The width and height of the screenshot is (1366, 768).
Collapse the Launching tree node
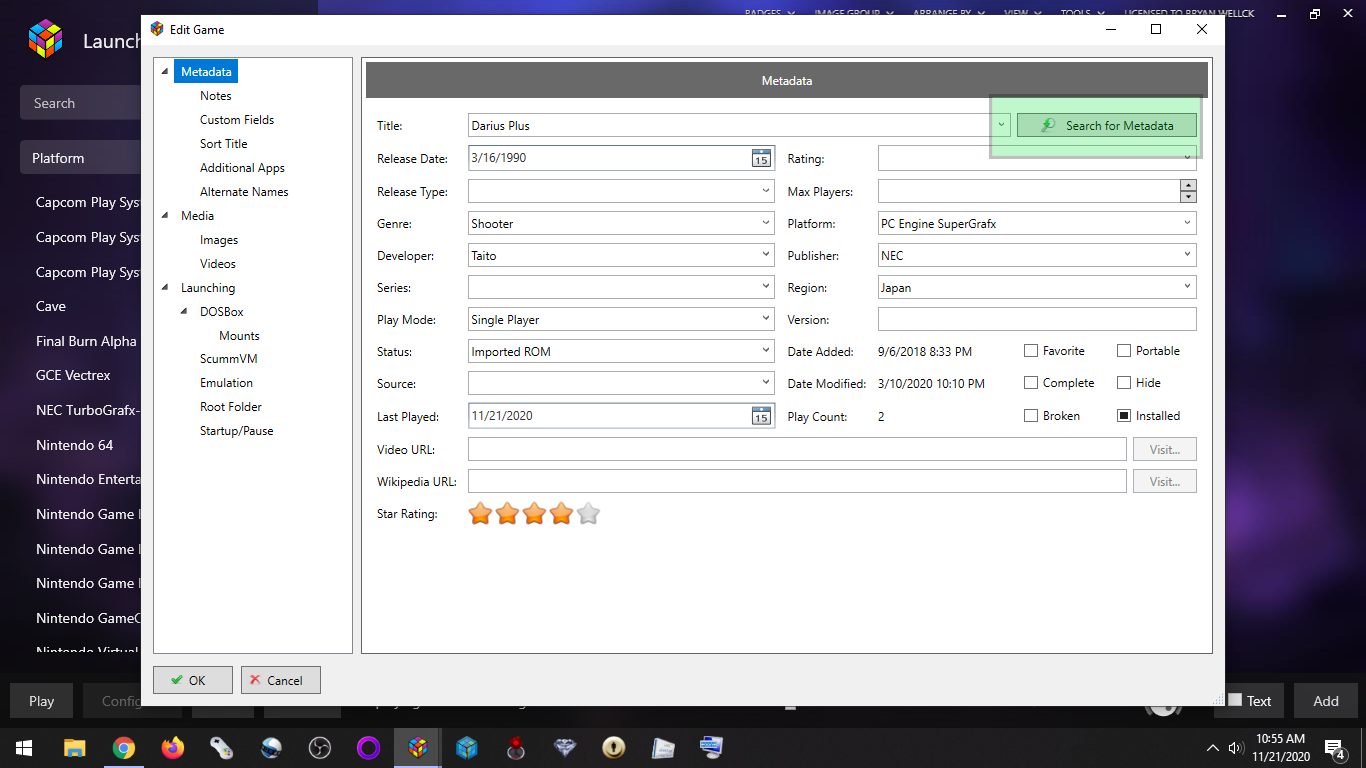[165, 288]
